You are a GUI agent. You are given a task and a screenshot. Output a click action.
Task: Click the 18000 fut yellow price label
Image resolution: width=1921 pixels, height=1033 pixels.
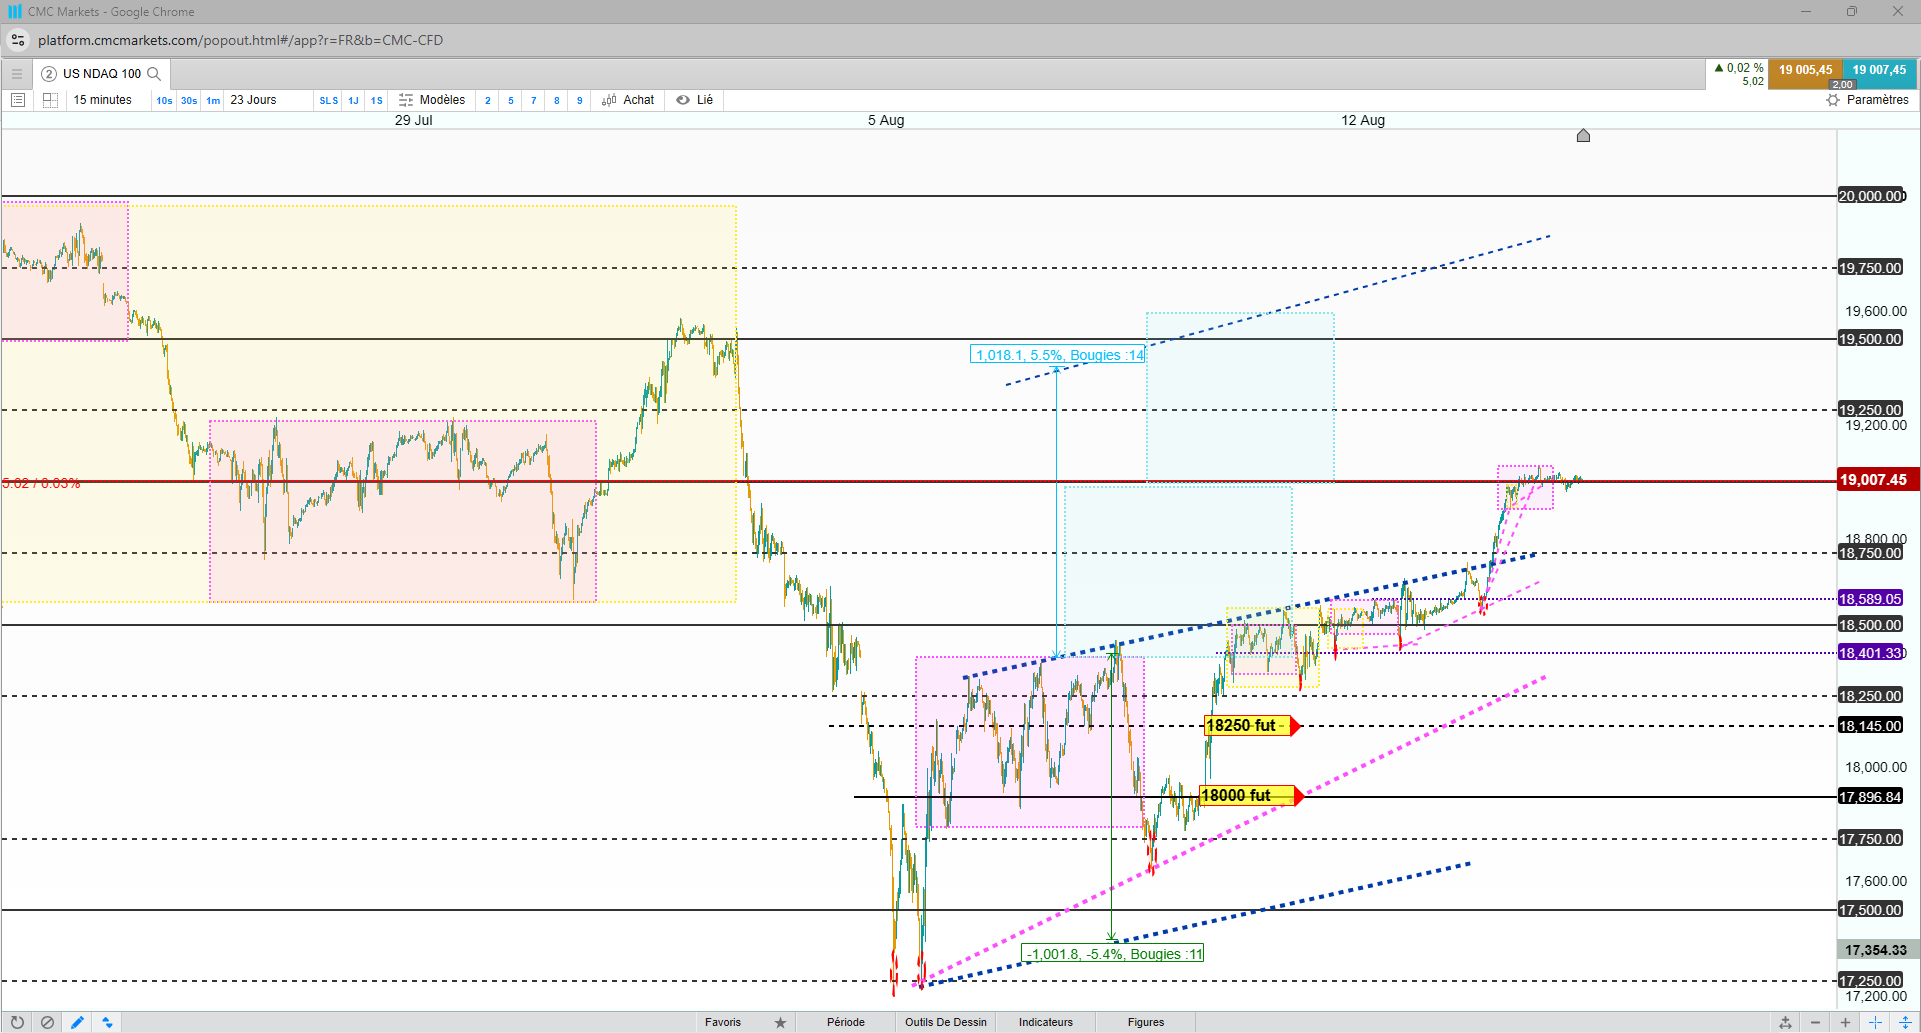pyautogui.click(x=1251, y=796)
